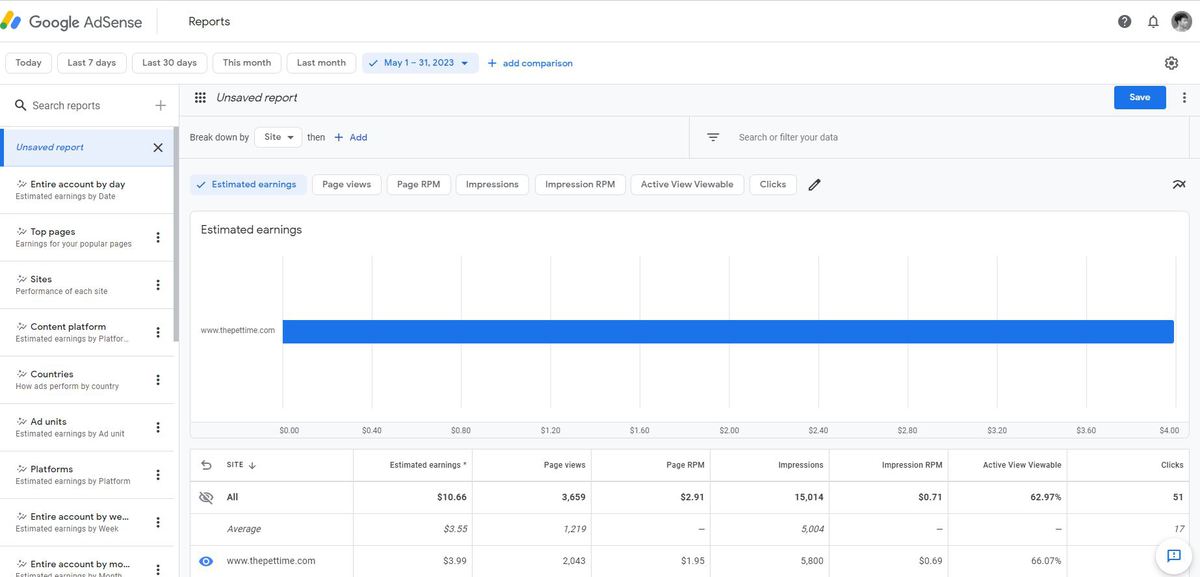The height and width of the screenshot is (577, 1200).
Task: Open the Help question mark icon
Action: (1125, 21)
